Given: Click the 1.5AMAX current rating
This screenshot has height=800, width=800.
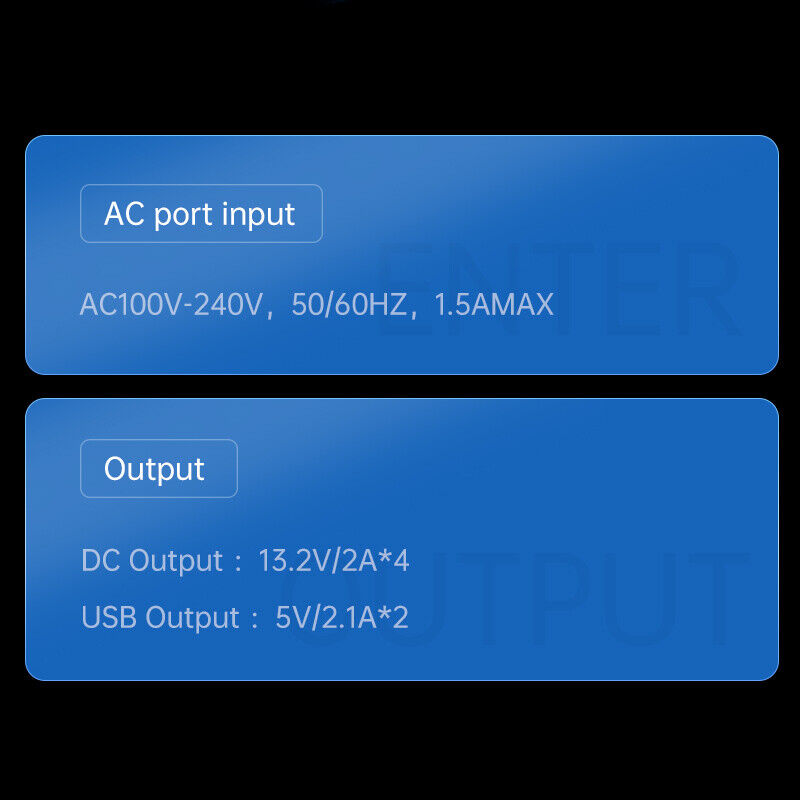Looking at the screenshot, I should coord(494,305).
